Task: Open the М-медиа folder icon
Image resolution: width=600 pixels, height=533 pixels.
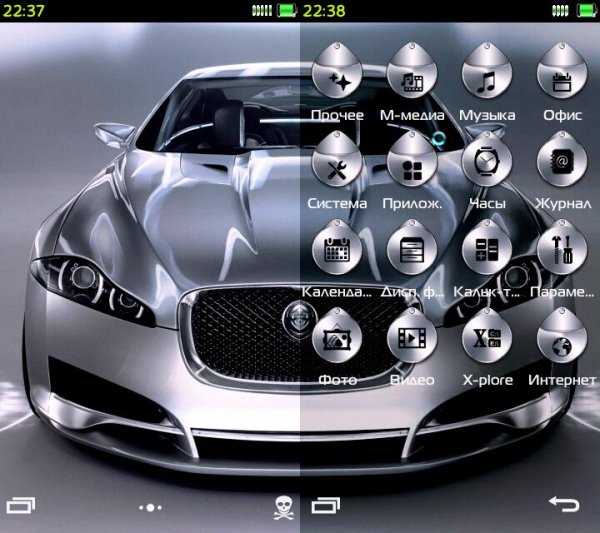Action: pos(412,71)
